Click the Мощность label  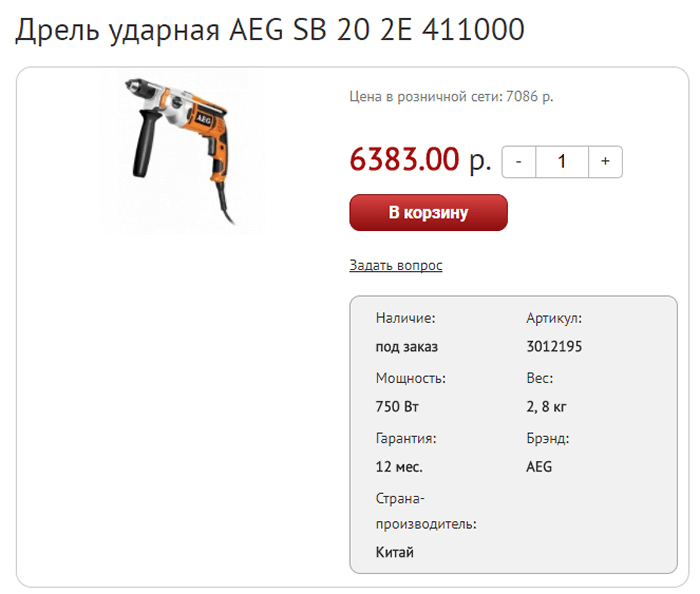(411, 378)
